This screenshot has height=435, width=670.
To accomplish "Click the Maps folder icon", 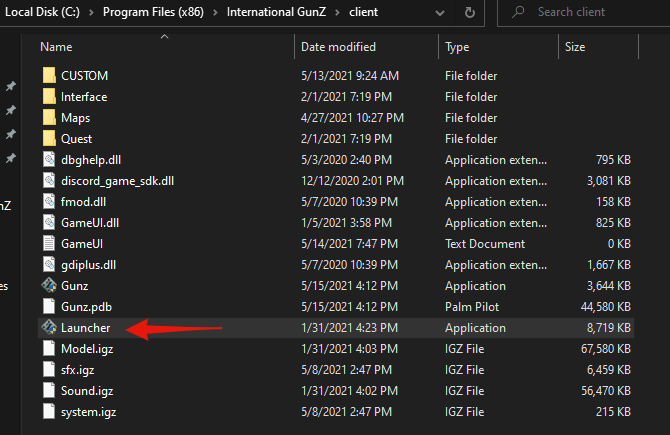I will click(49, 118).
